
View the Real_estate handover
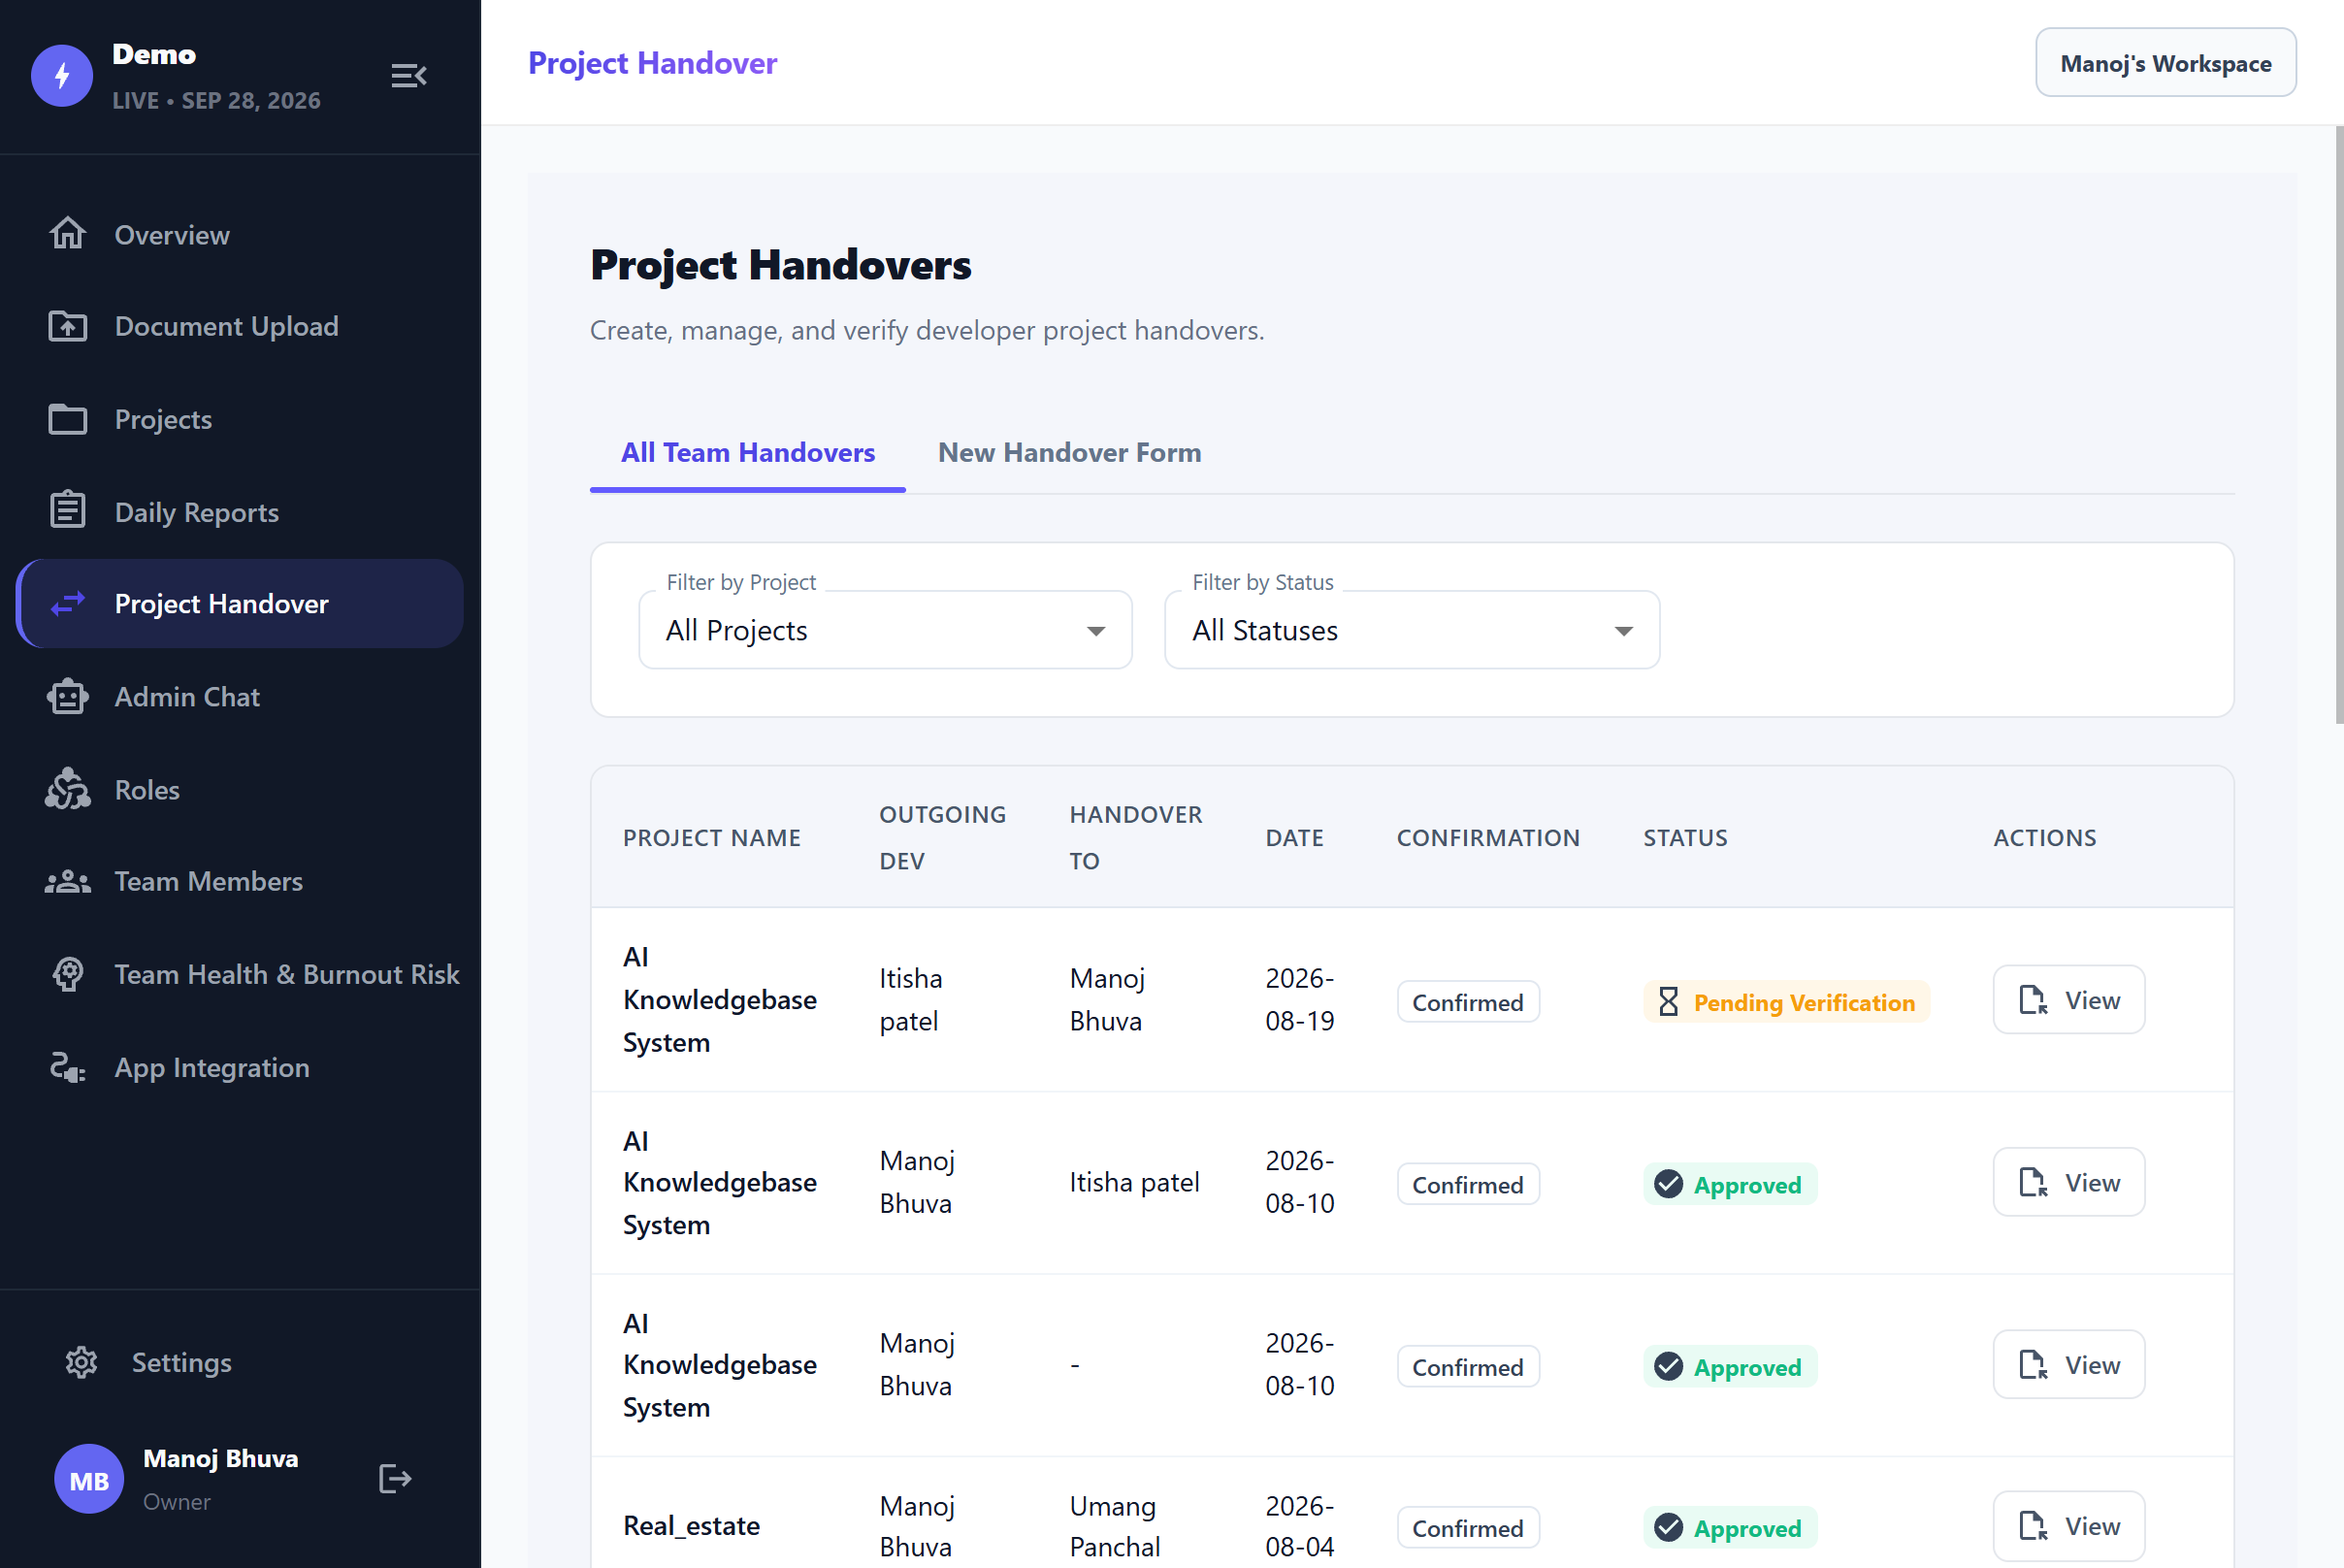point(2068,1526)
